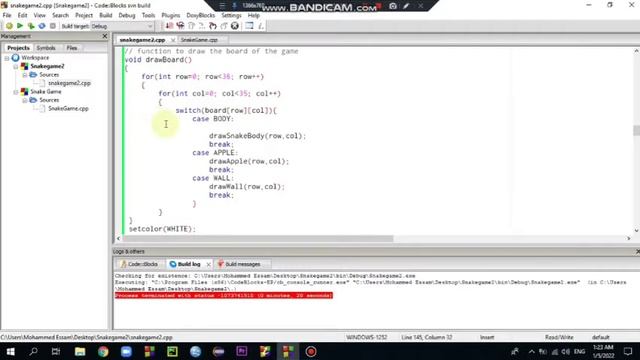The height and width of the screenshot is (360, 640).
Task: Switch to the Symbols tab
Action: coord(46,48)
